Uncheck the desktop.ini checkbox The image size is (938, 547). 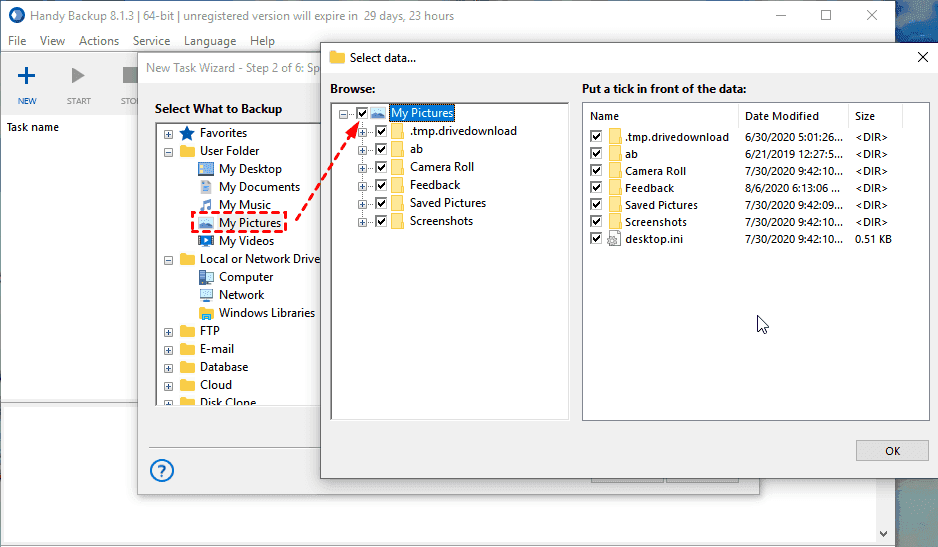596,238
